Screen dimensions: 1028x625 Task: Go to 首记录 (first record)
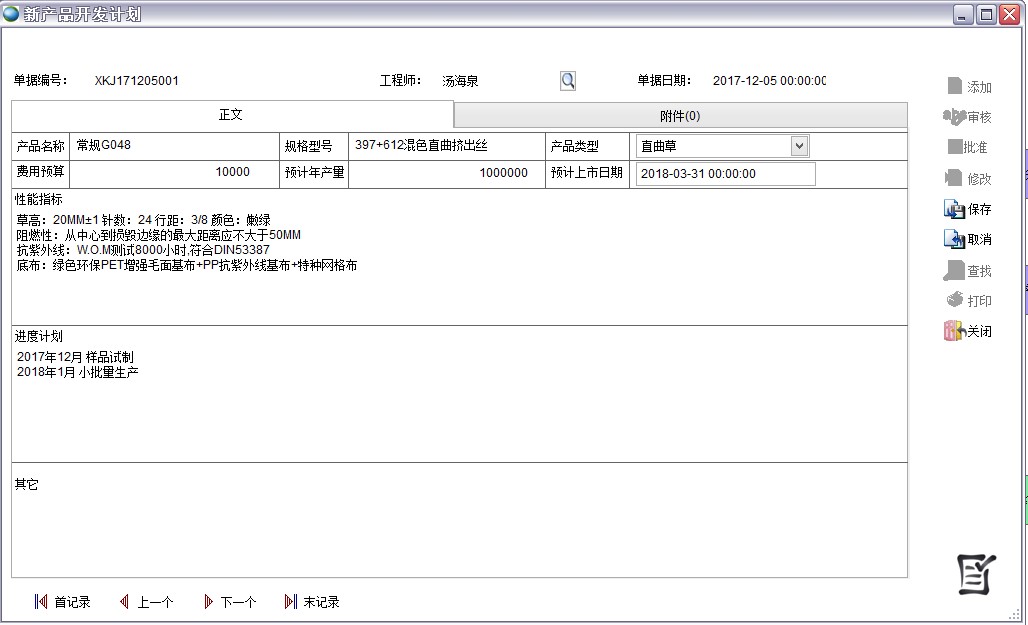62,602
